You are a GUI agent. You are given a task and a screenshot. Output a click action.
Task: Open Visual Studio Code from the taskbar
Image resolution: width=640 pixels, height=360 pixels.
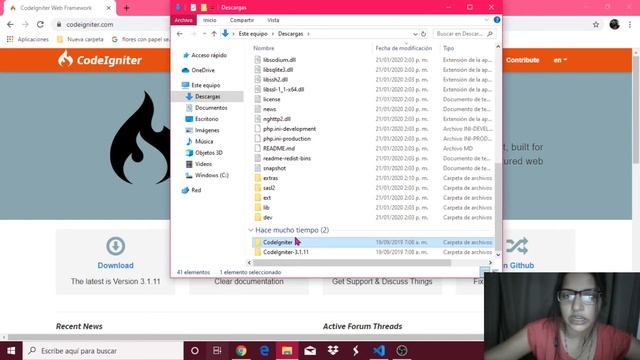click(379, 351)
